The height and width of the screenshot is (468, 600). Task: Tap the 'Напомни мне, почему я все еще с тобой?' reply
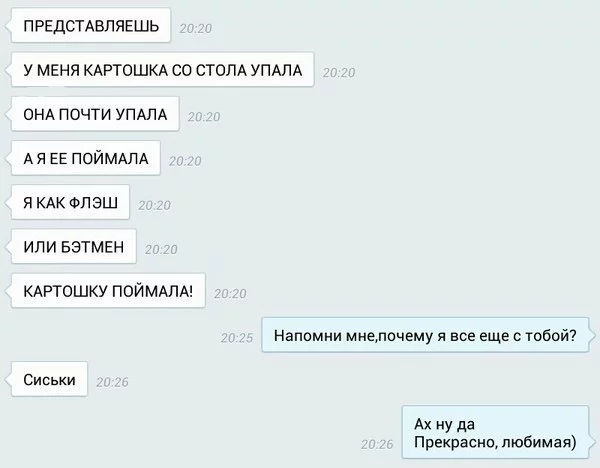pyautogui.click(x=425, y=335)
